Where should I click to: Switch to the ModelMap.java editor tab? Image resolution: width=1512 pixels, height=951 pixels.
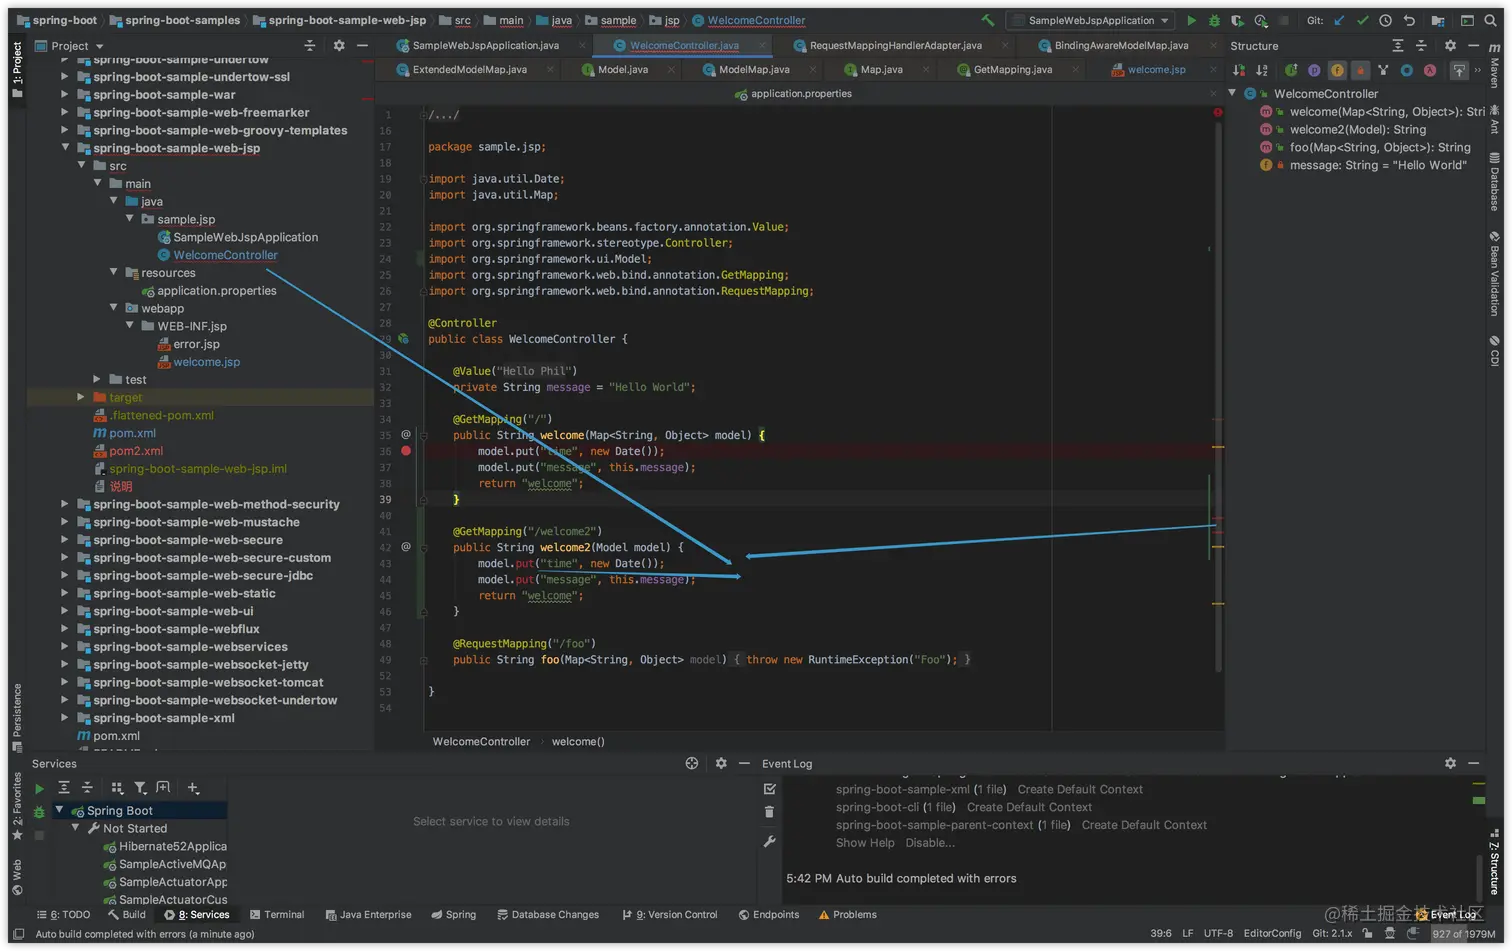tap(753, 70)
